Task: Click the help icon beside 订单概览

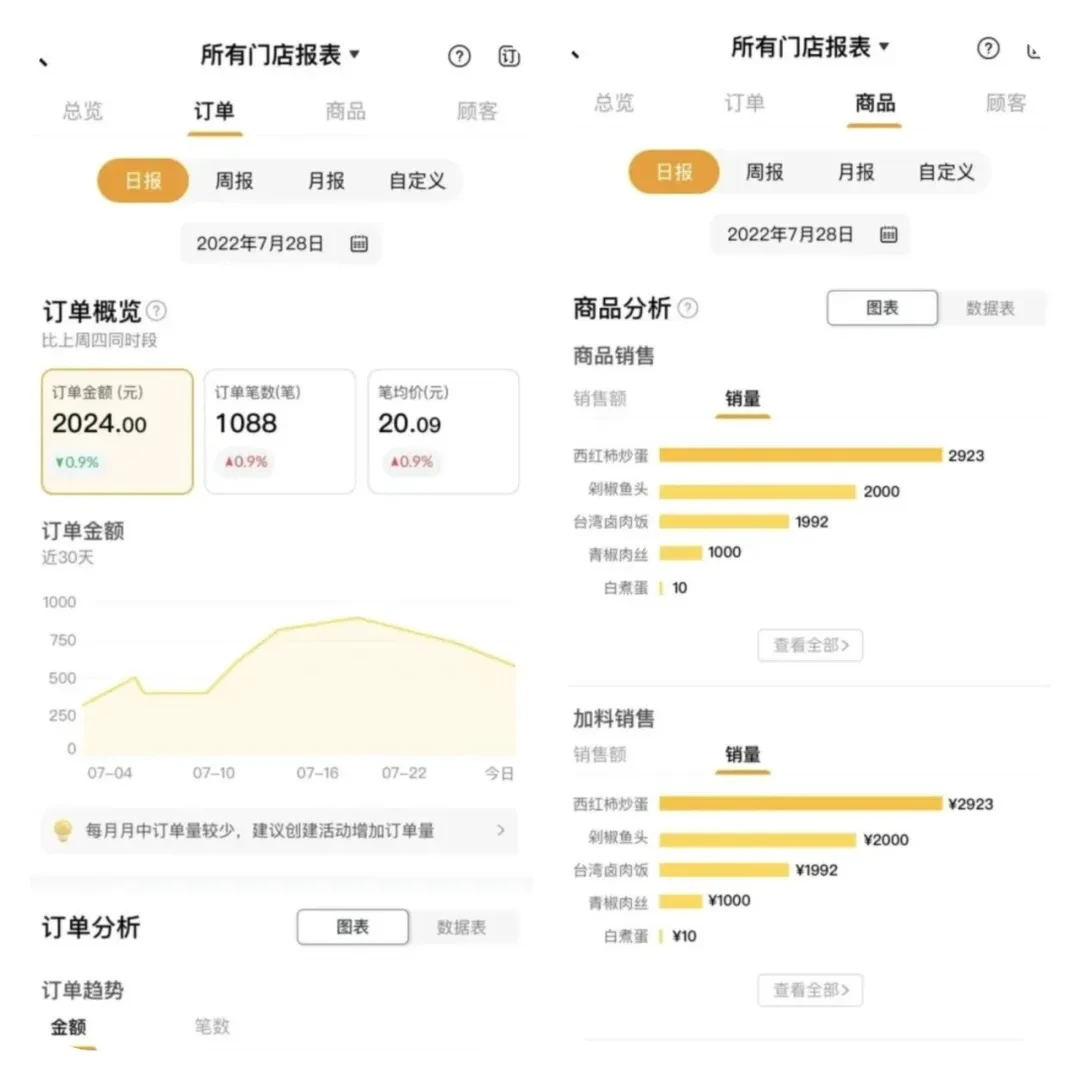Action: pos(157,311)
